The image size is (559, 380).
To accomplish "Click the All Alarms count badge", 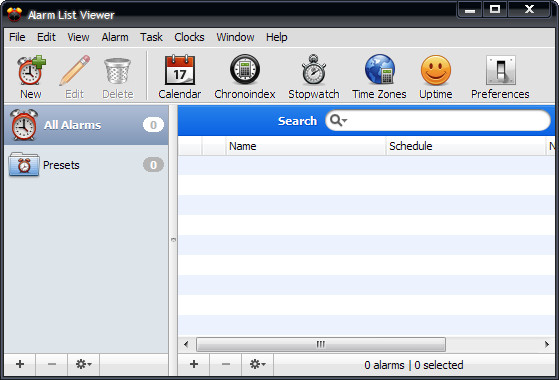I will [x=153, y=125].
